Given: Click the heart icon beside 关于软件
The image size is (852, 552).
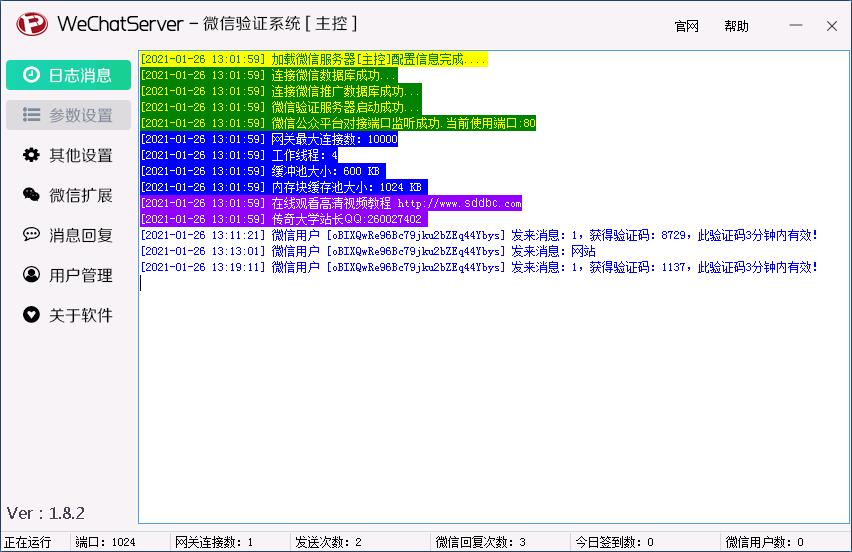Looking at the screenshot, I should (31, 315).
